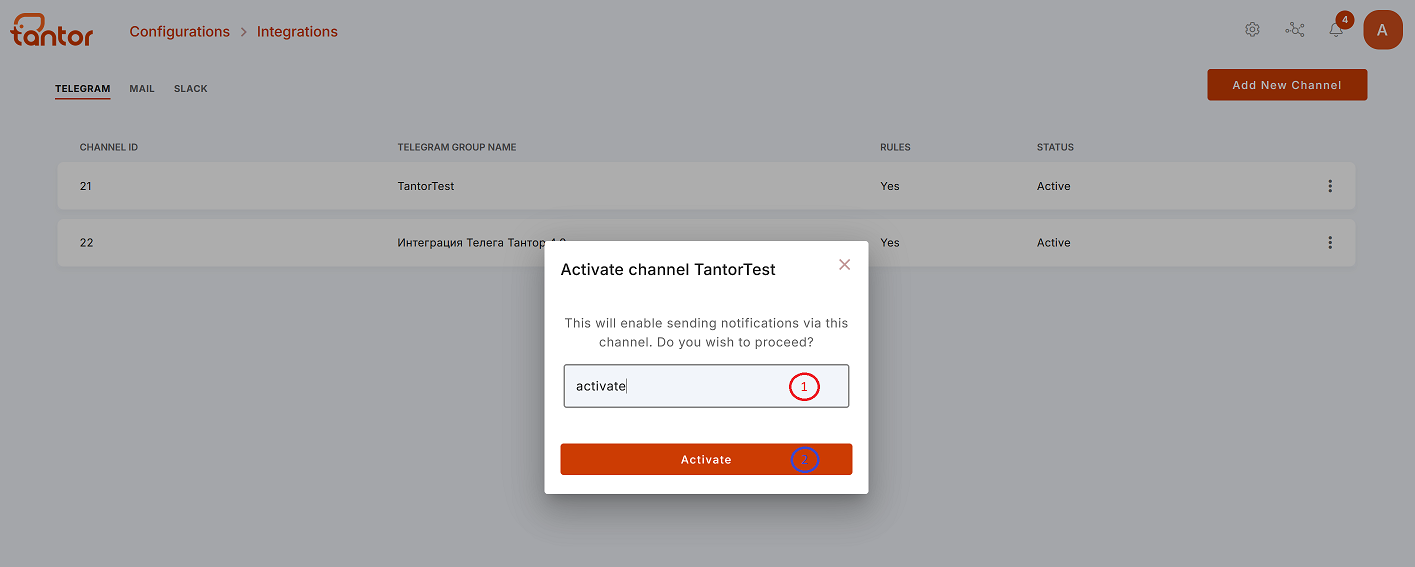Open the three-dot menu for channel 22
Screen dimensions: 1415x567
(x=1330, y=243)
